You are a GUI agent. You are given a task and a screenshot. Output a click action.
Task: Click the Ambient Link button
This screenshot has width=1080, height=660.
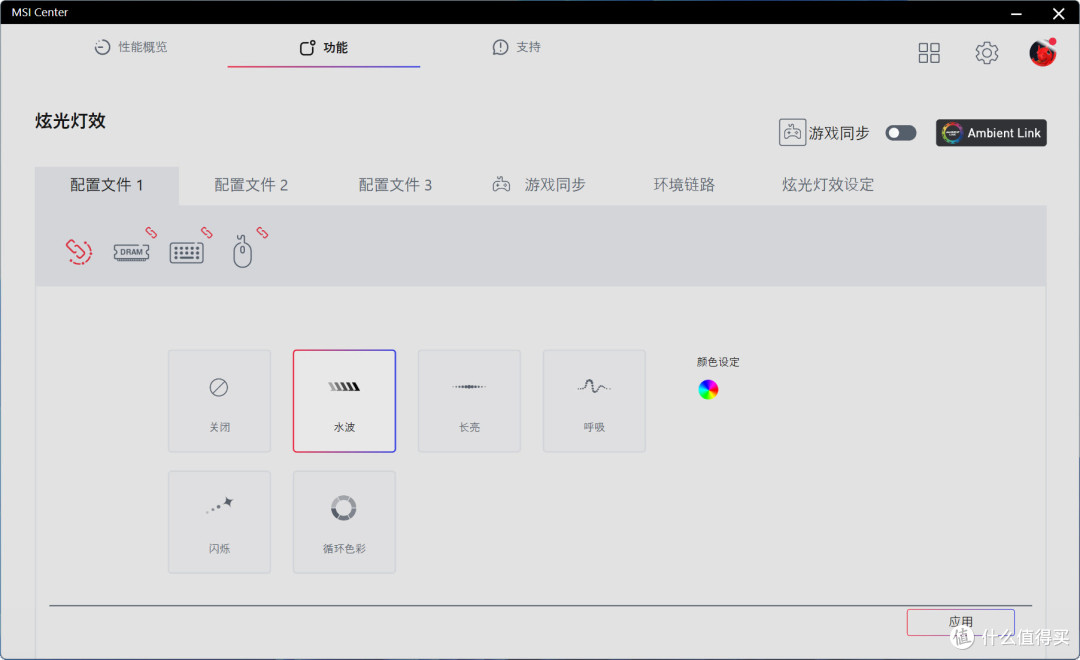[x=991, y=133]
